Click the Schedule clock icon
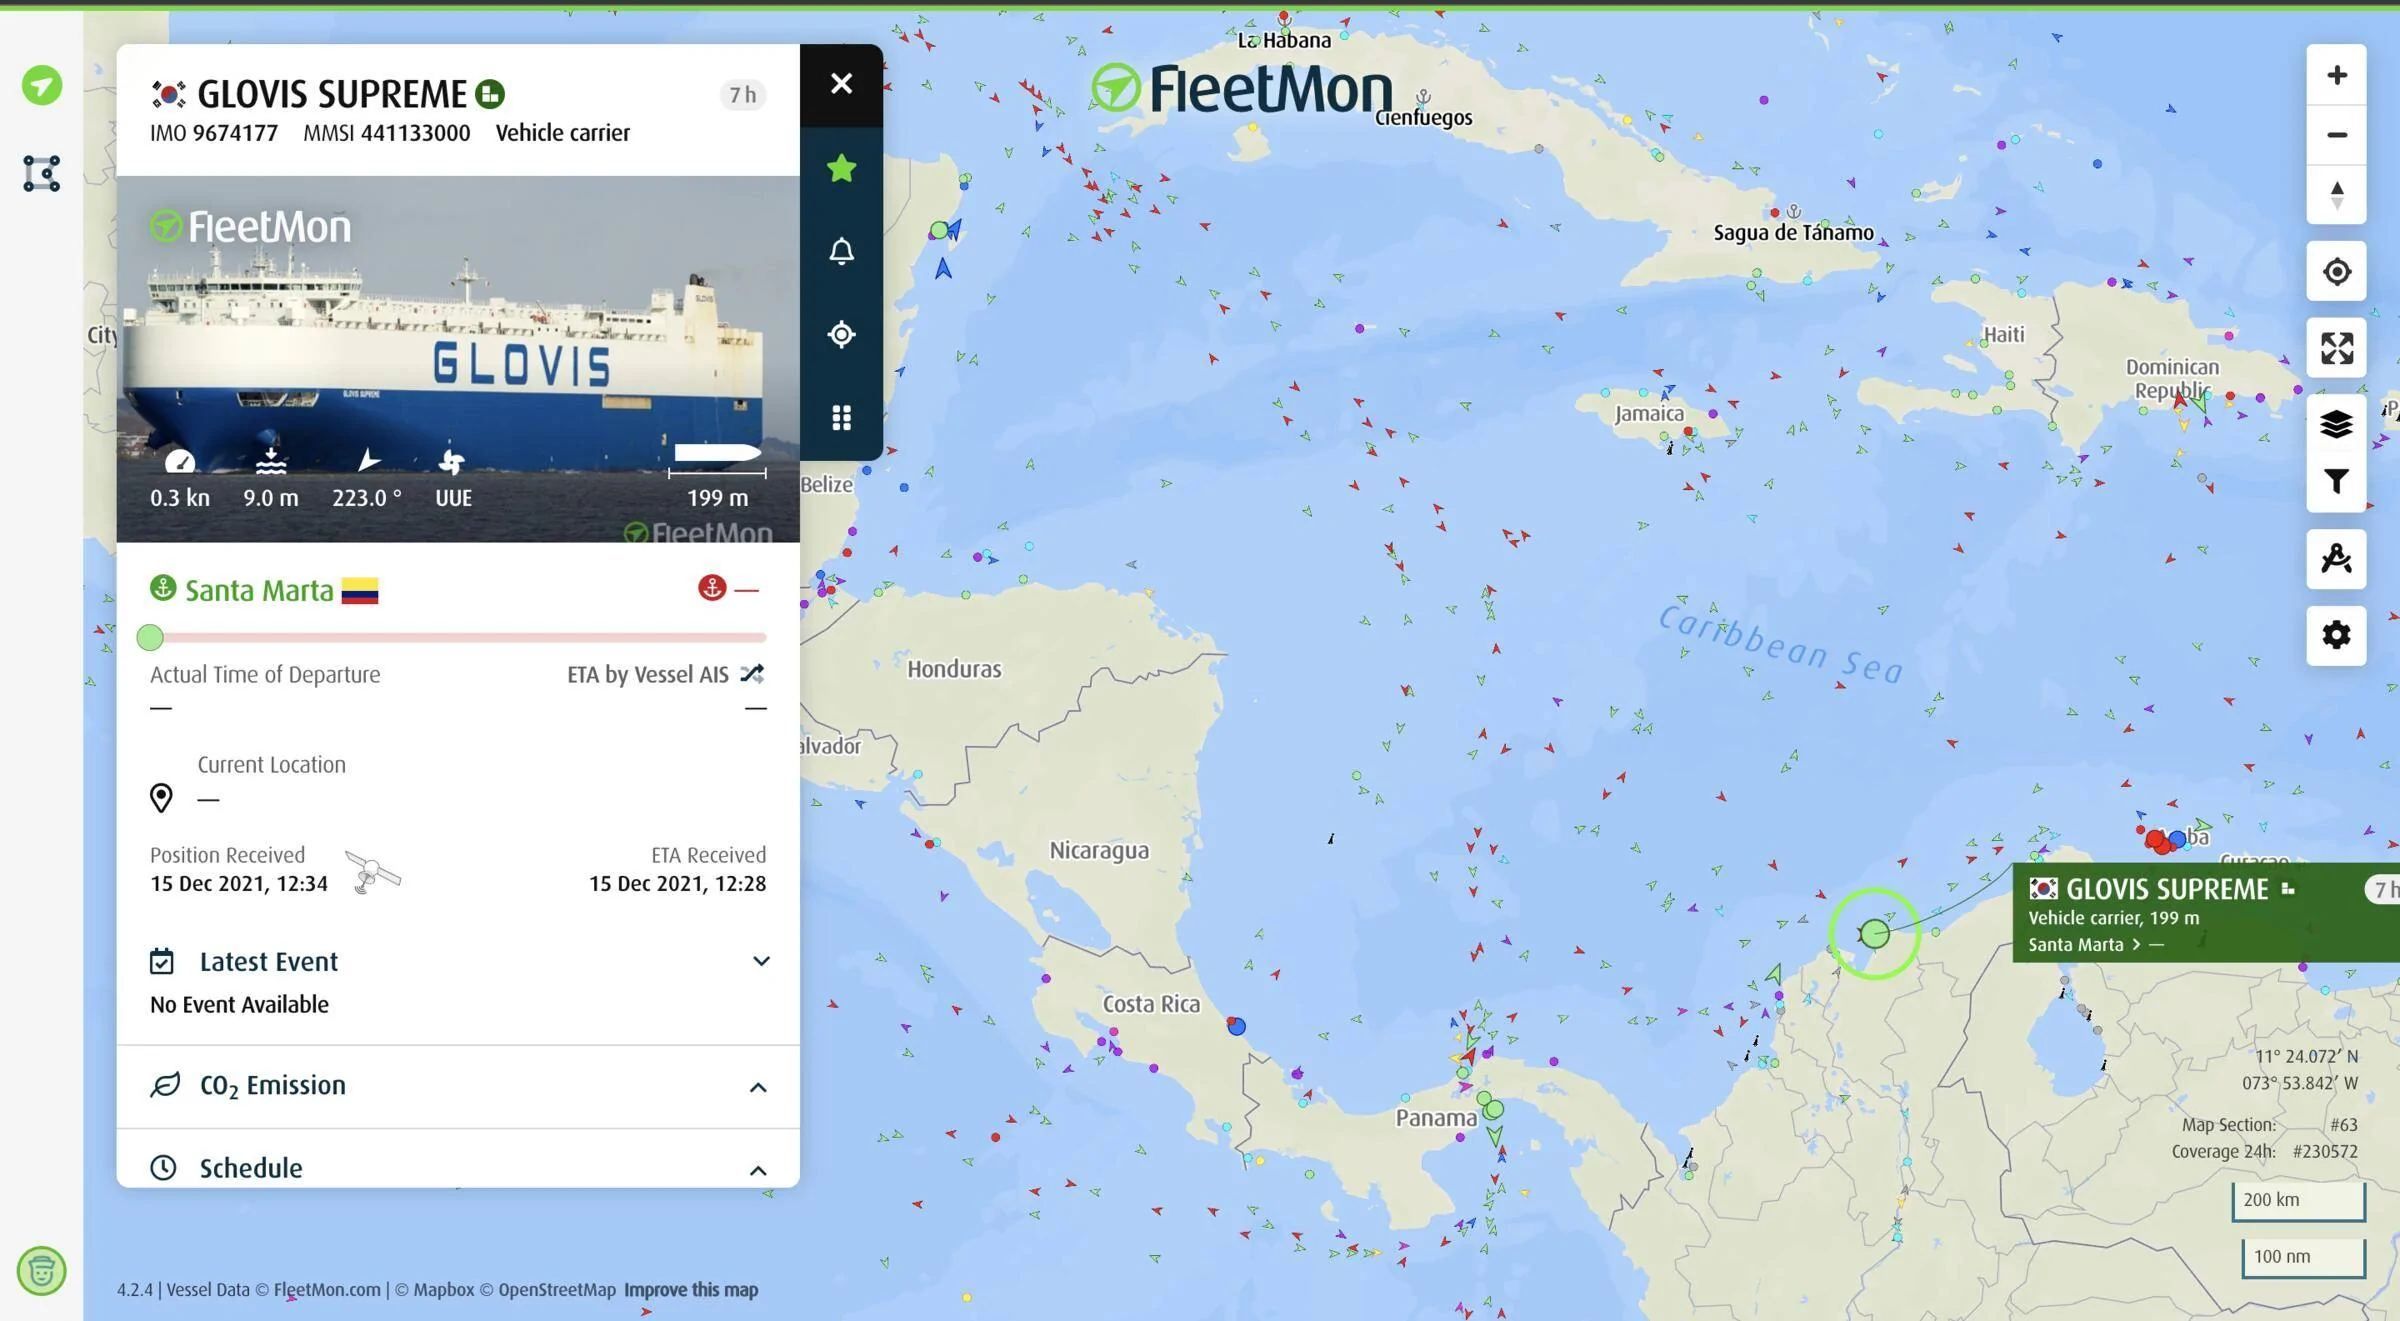 (x=163, y=1168)
